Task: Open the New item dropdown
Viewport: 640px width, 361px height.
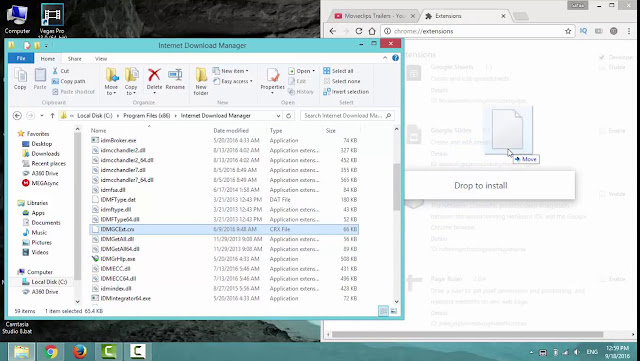Action: click(x=231, y=71)
